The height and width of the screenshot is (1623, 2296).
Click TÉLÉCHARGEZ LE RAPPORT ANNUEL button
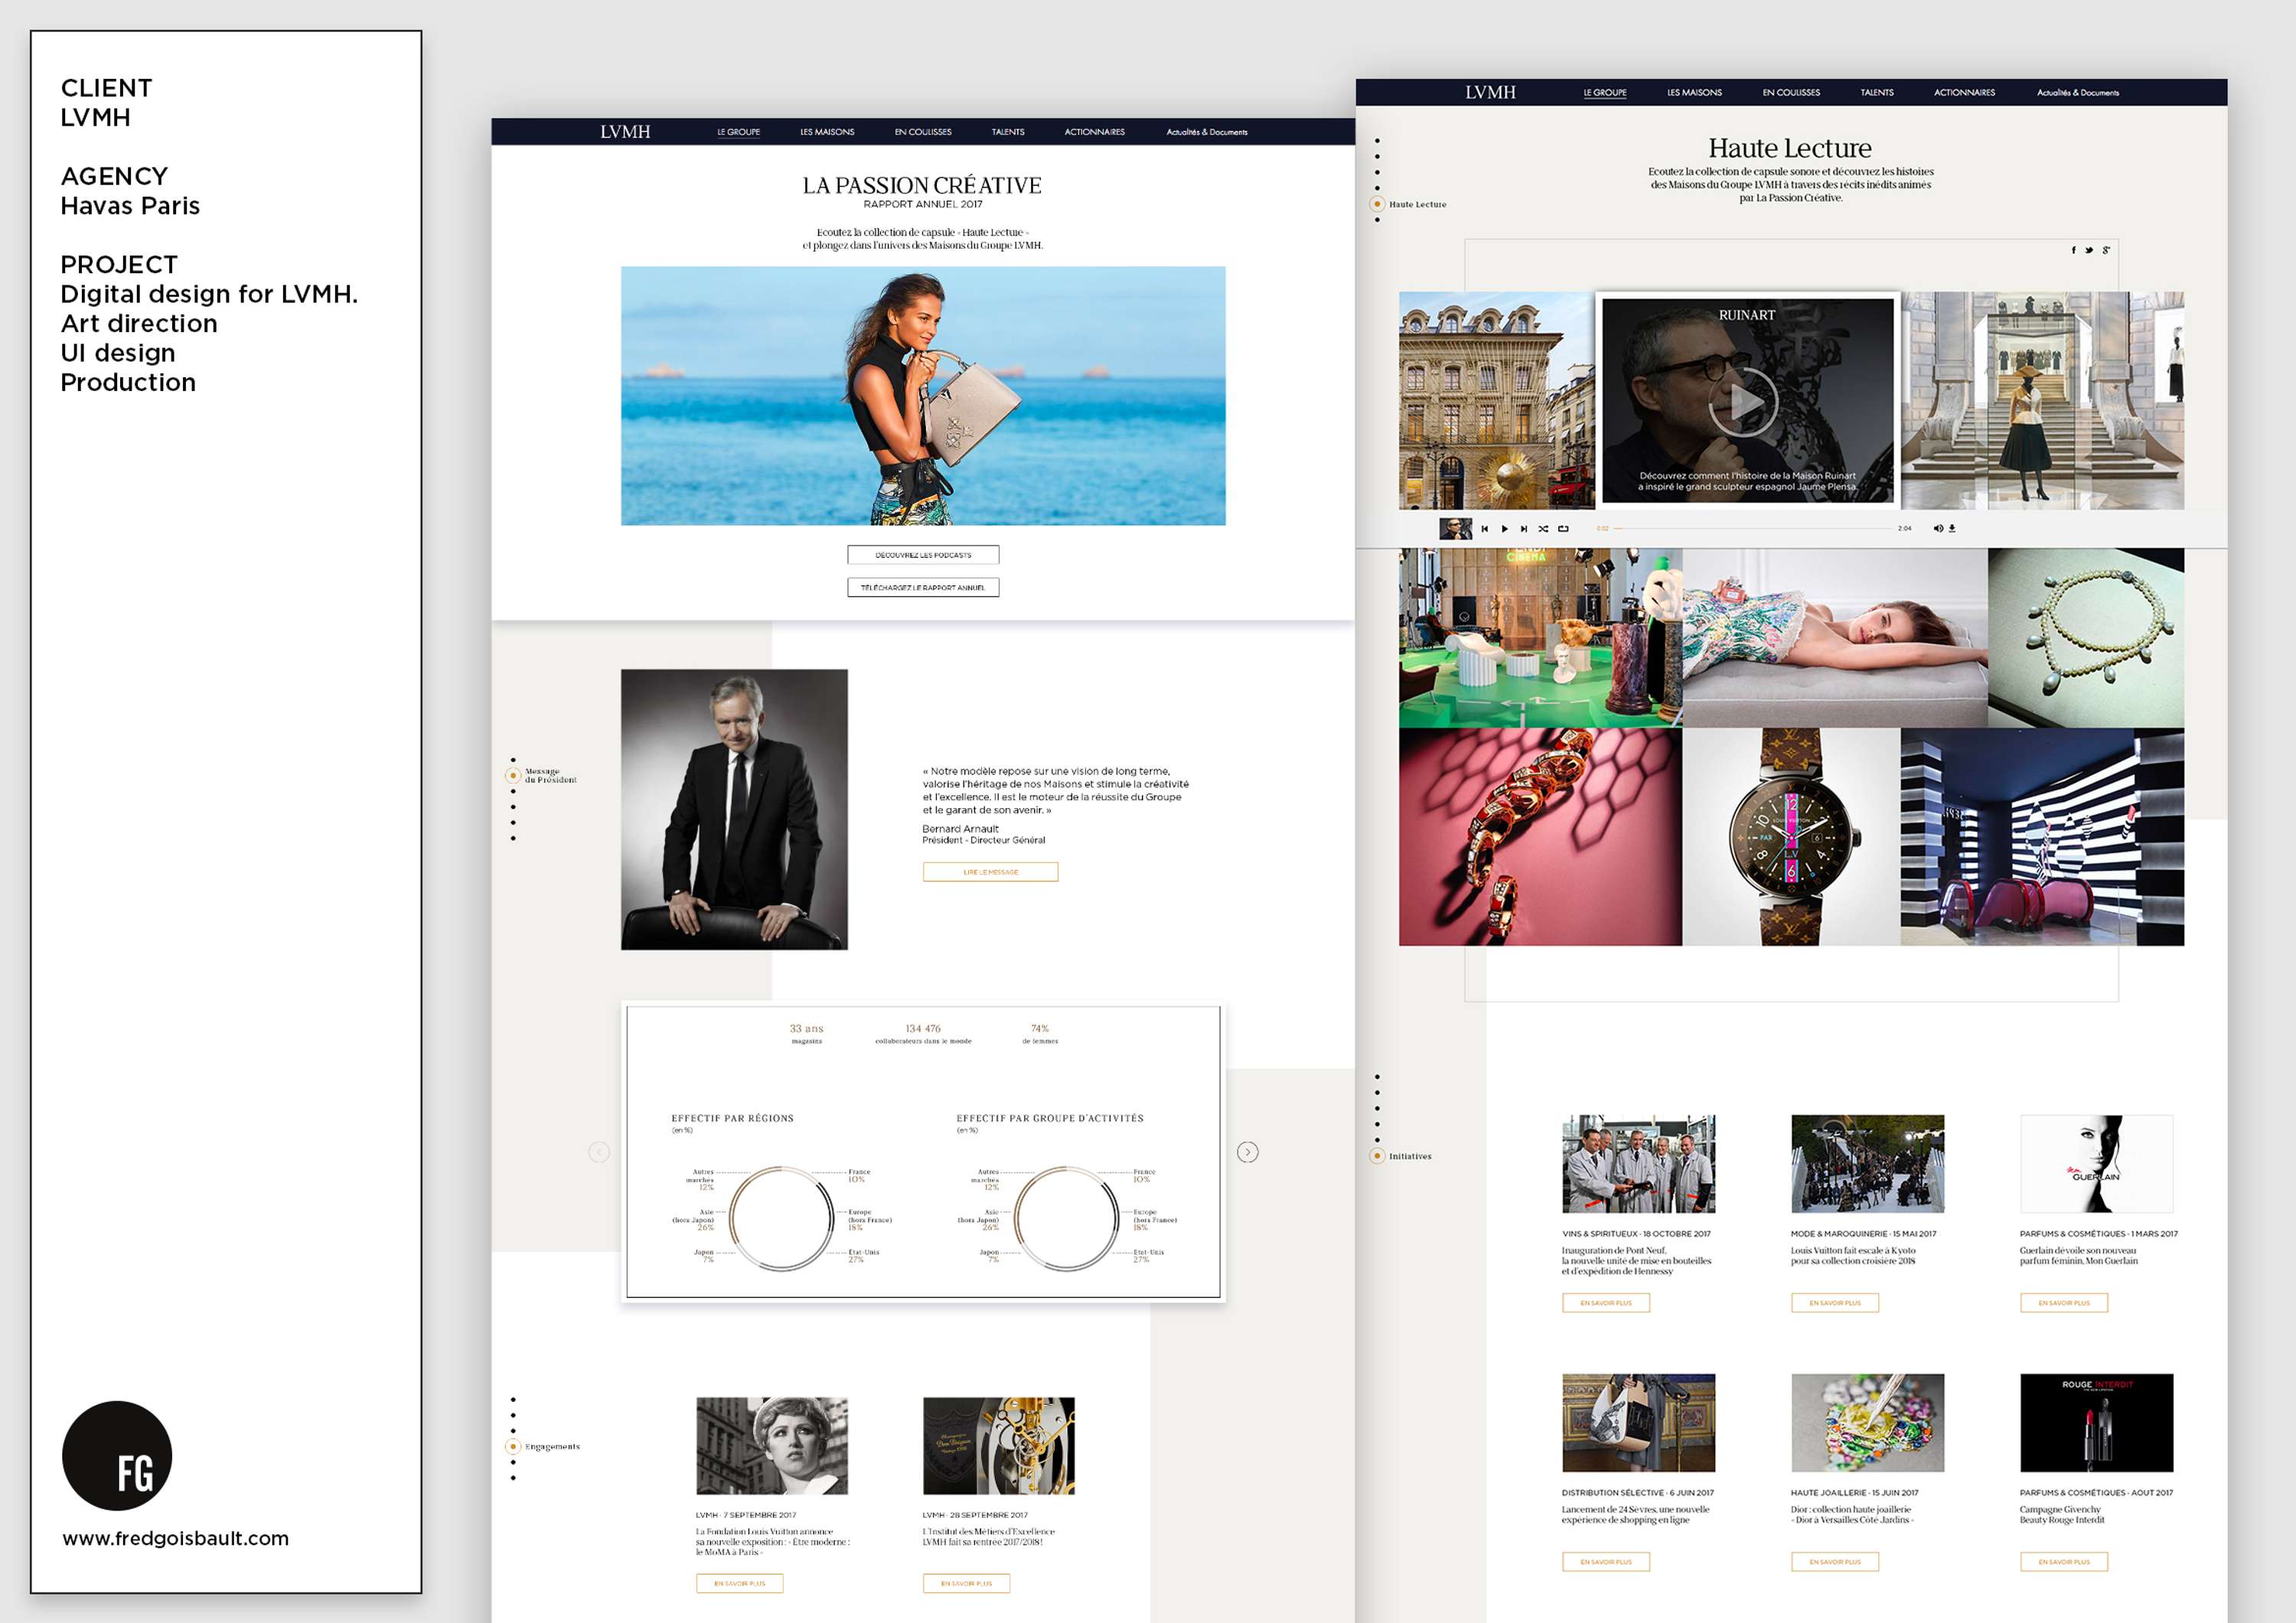tap(923, 588)
